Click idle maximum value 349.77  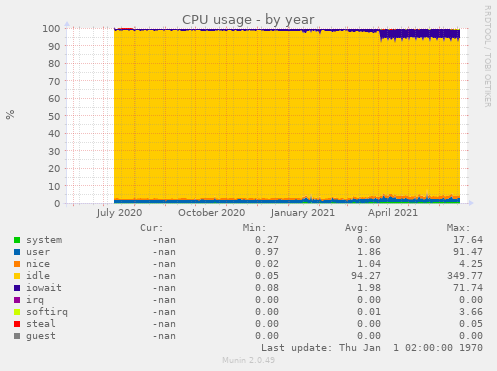(x=465, y=276)
